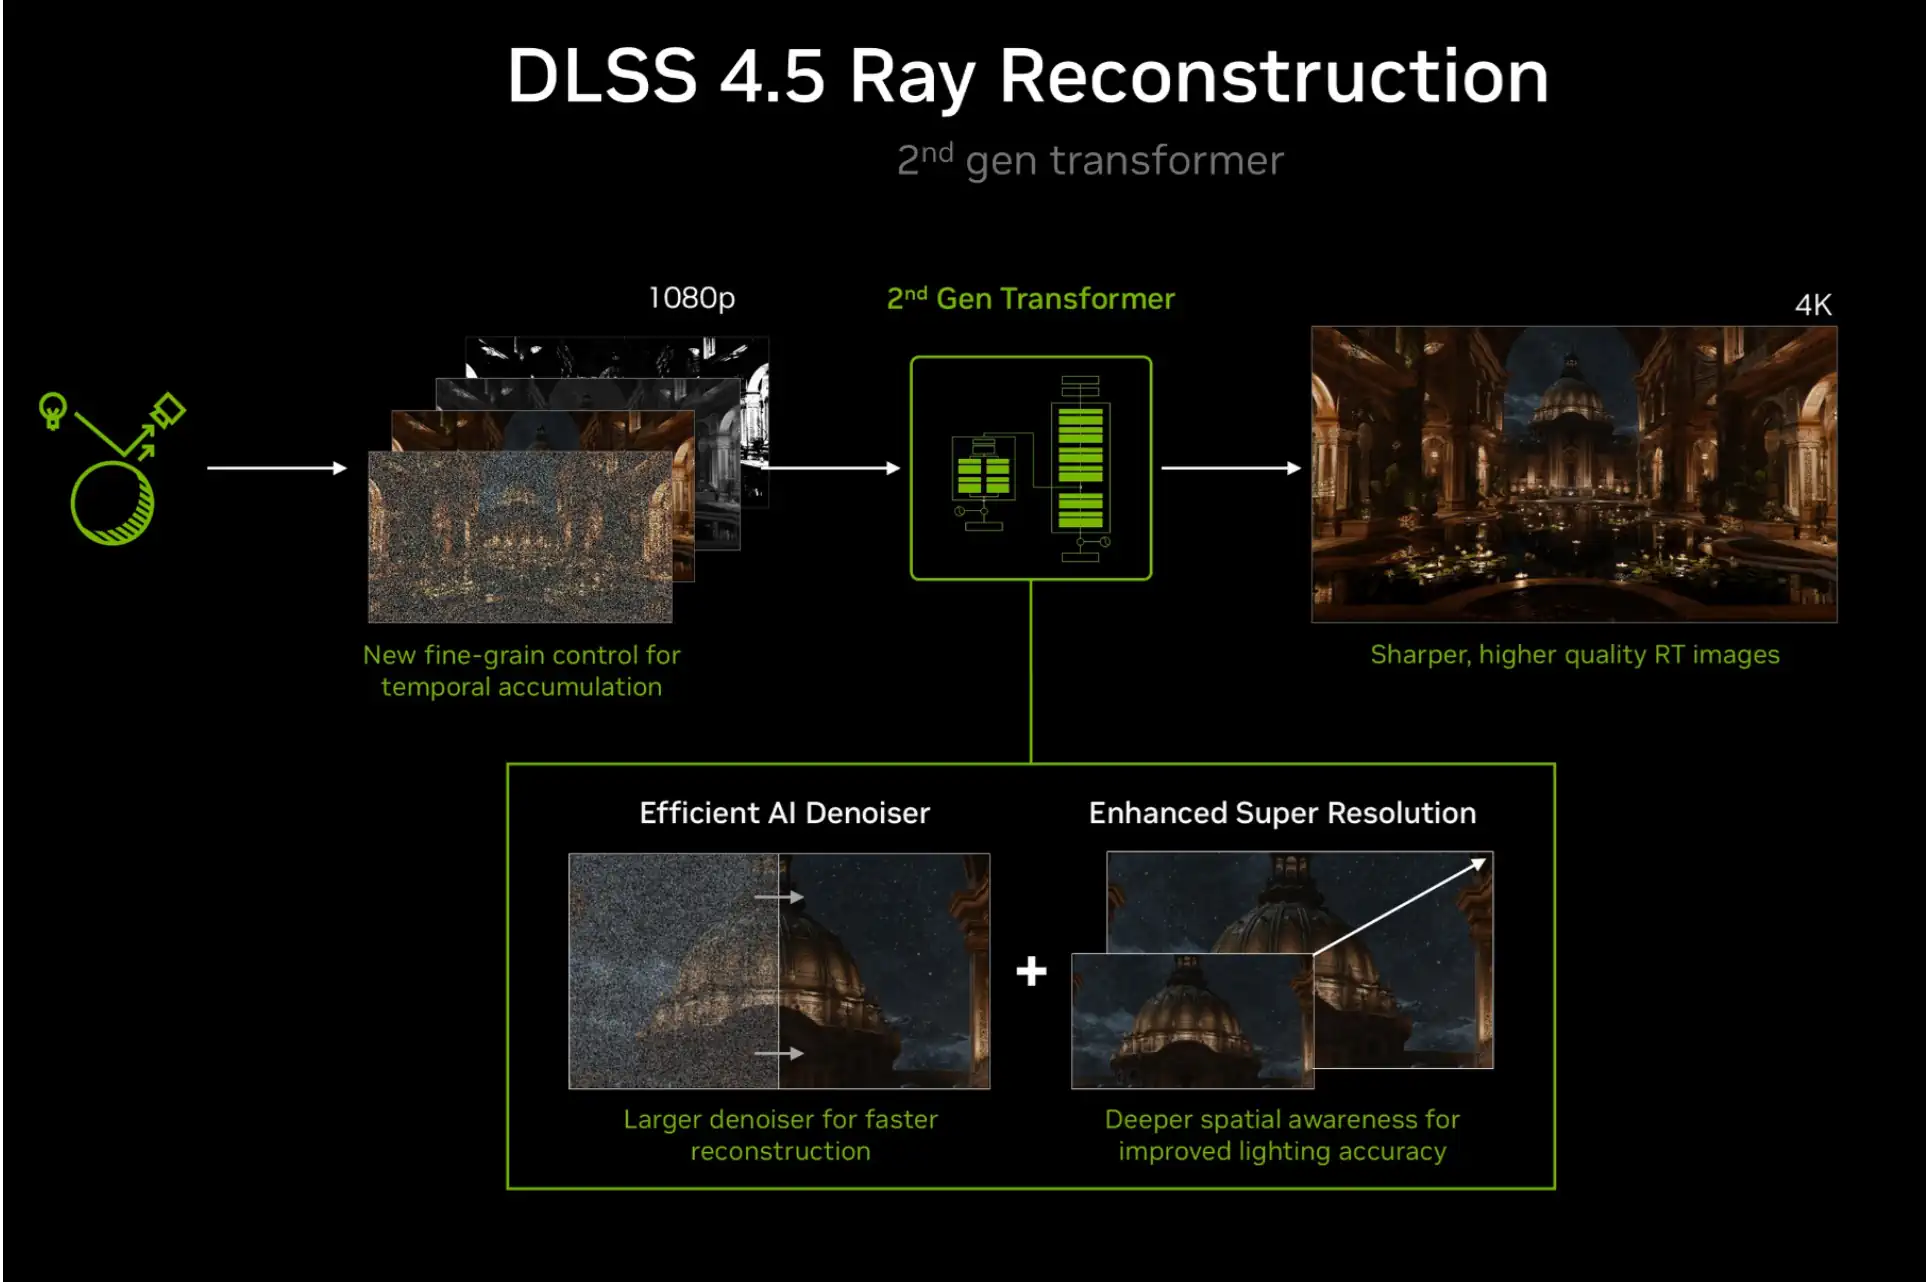Click the Efficient AI Denoiser comparison image
Image resolution: width=1926 pixels, height=1282 pixels.
779,970
